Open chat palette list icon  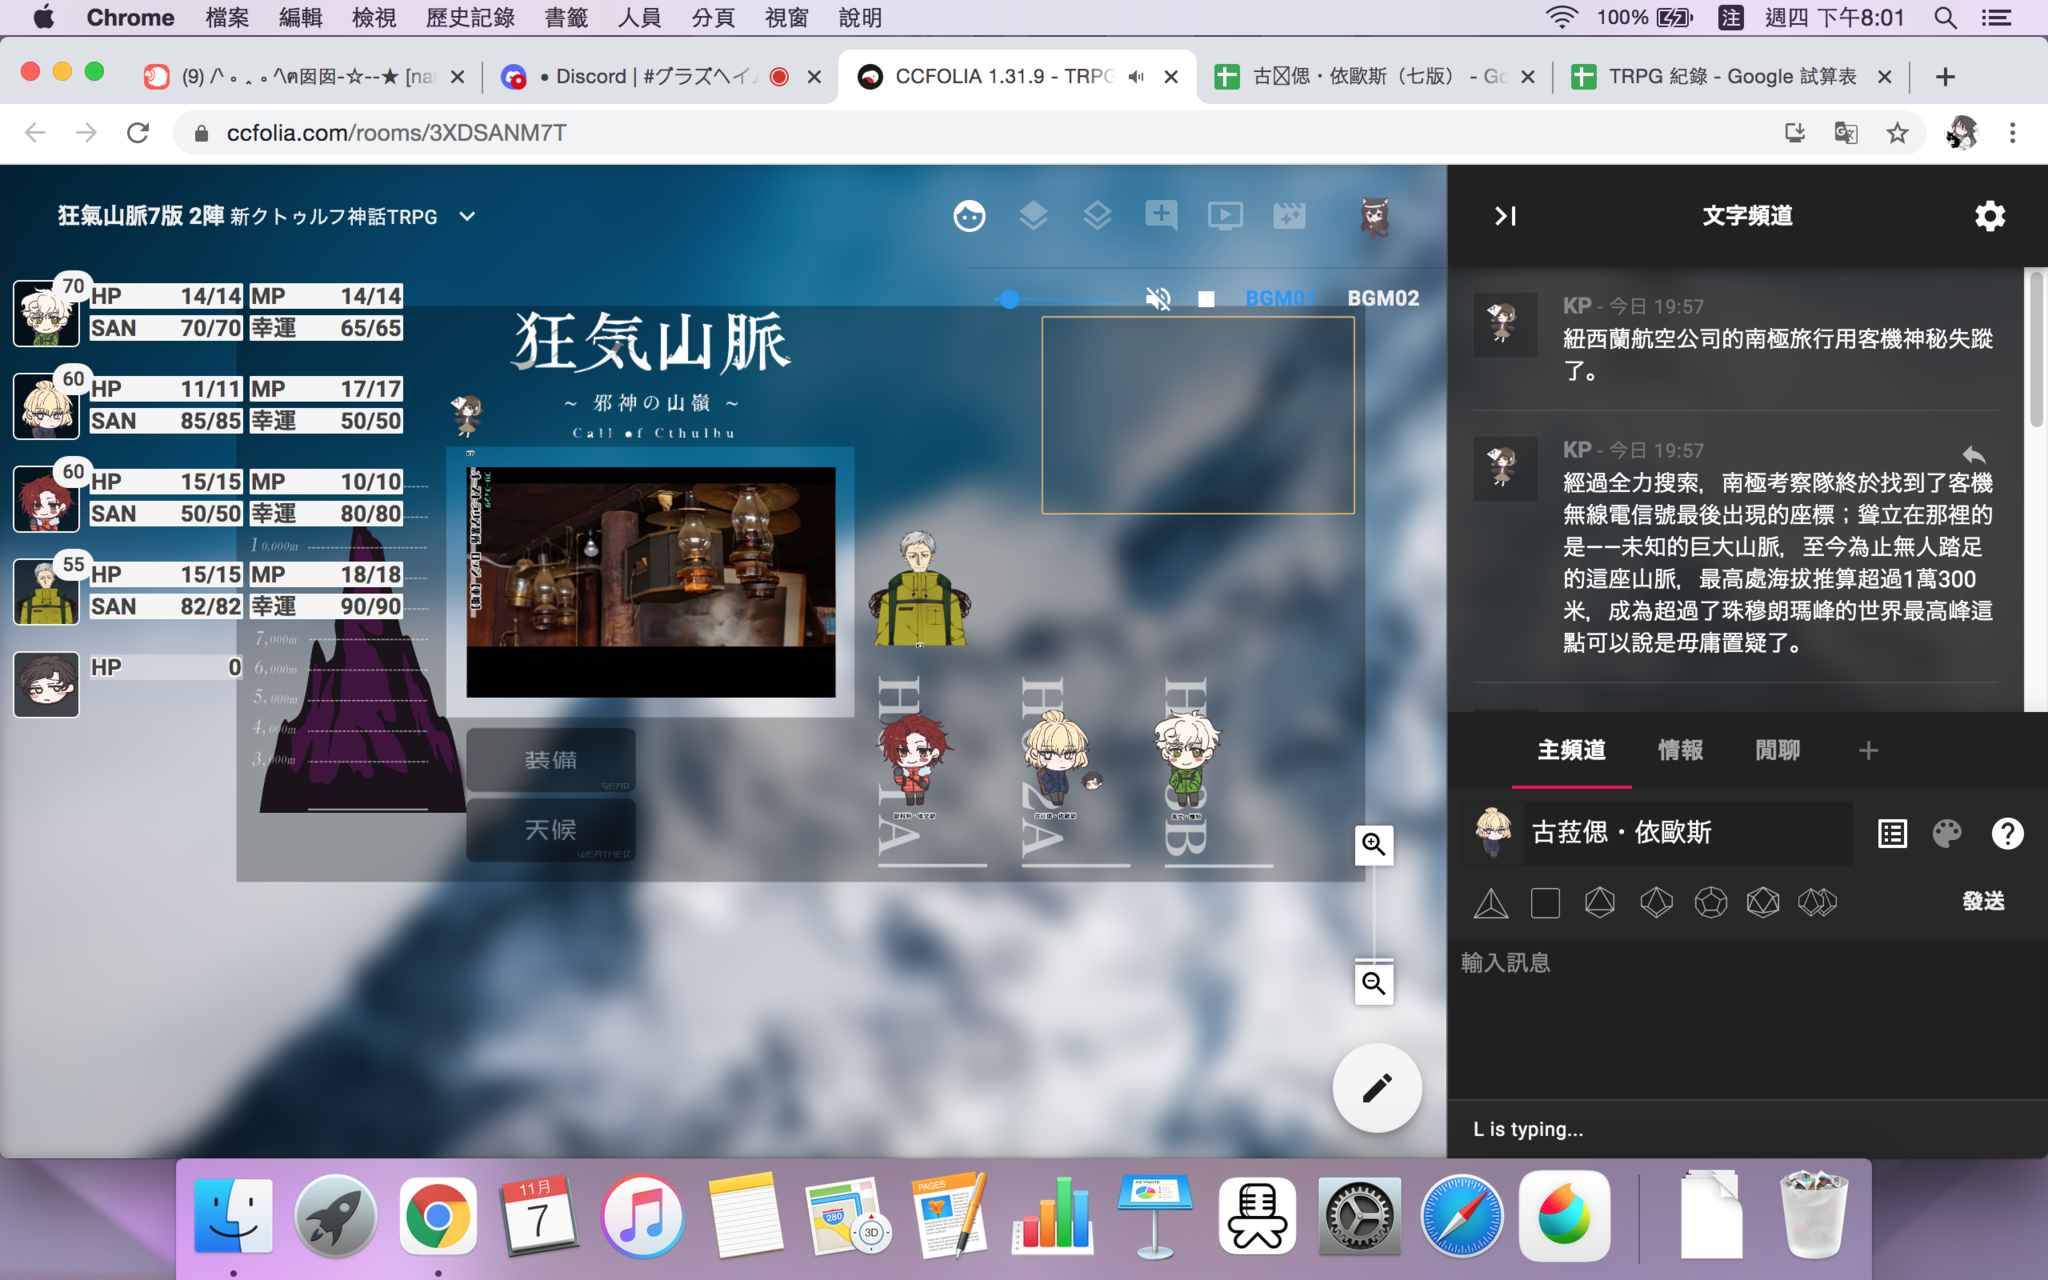point(1892,833)
